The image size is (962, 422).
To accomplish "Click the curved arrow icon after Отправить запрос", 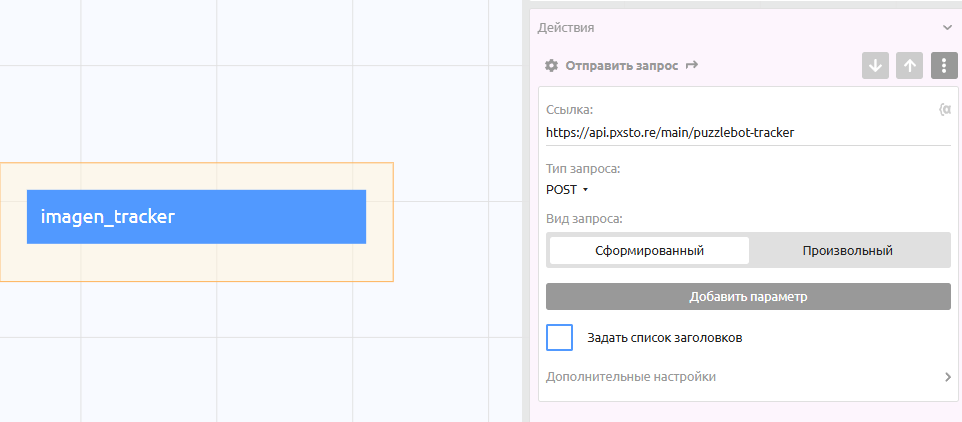I will [692, 66].
